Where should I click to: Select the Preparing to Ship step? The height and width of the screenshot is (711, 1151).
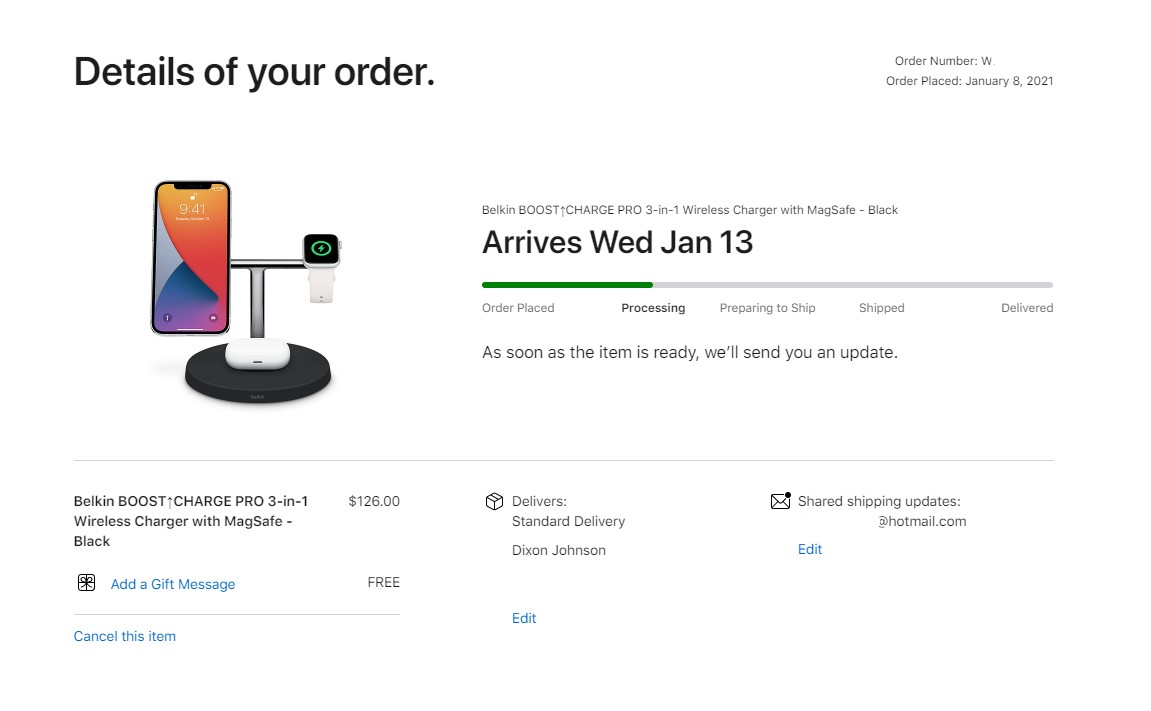(767, 308)
